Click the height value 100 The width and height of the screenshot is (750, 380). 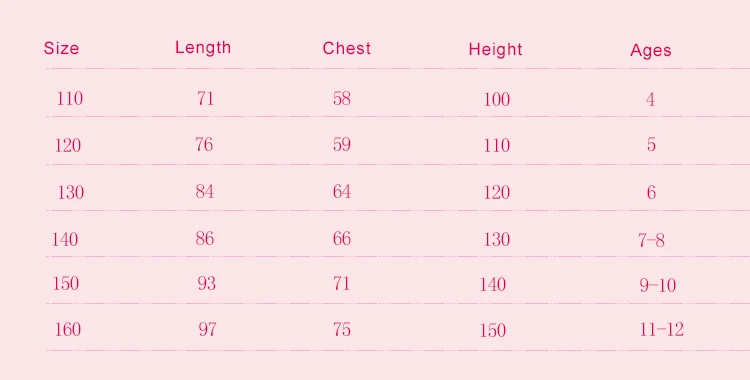pos(496,100)
